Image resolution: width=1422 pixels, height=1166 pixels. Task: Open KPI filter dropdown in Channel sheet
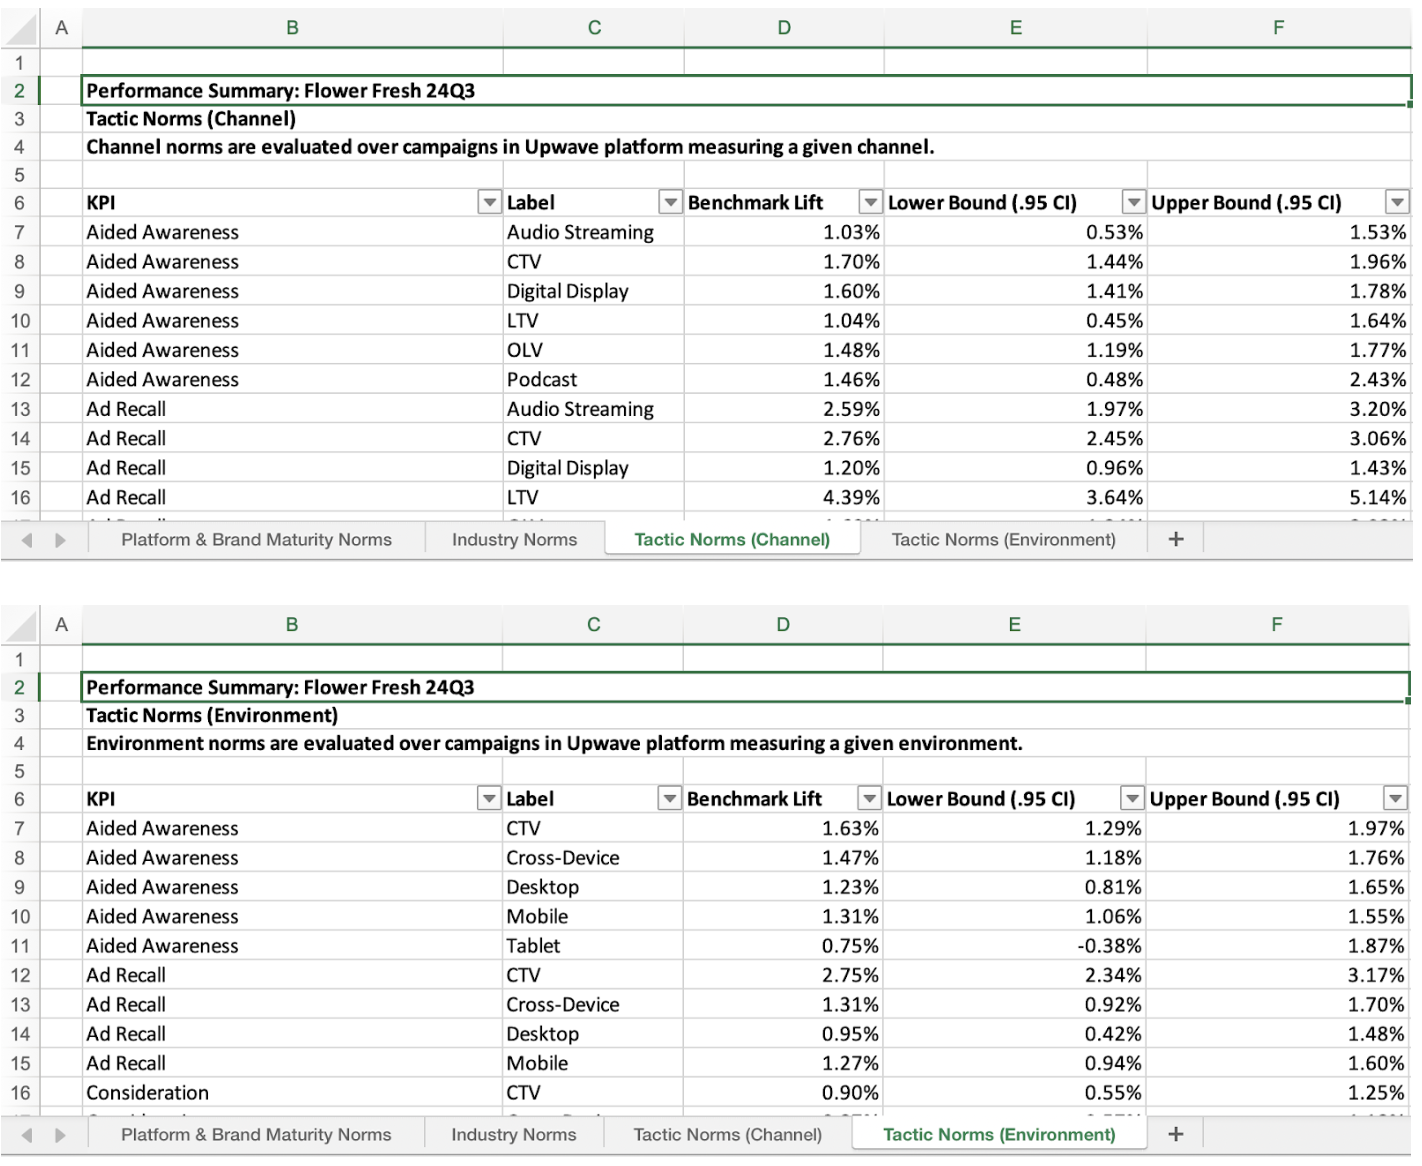click(489, 203)
